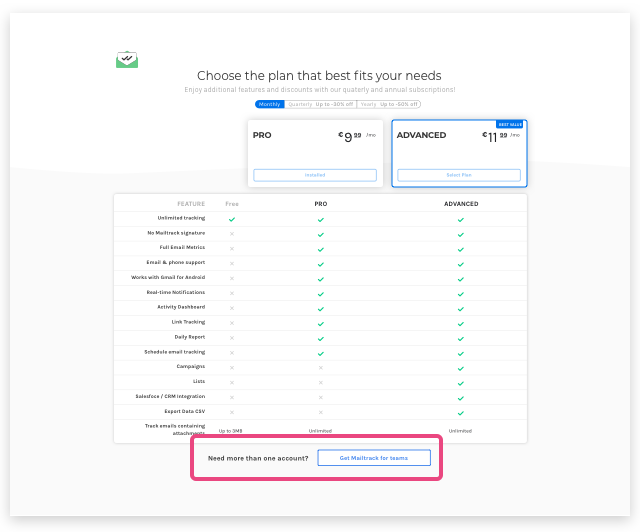Click the PRO cross icon for Lists

pyautogui.click(x=321, y=382)
